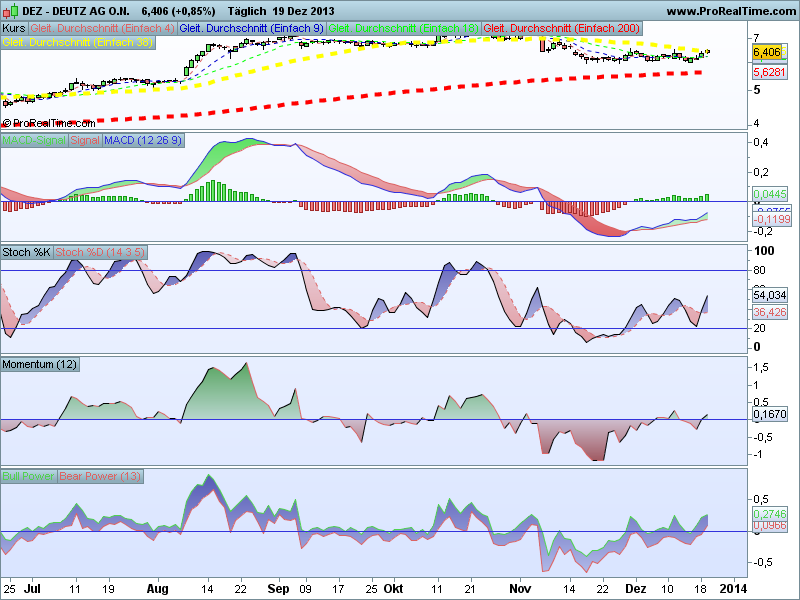Select the 'MACD-Signal' legend label

click(x=34, y=140)
